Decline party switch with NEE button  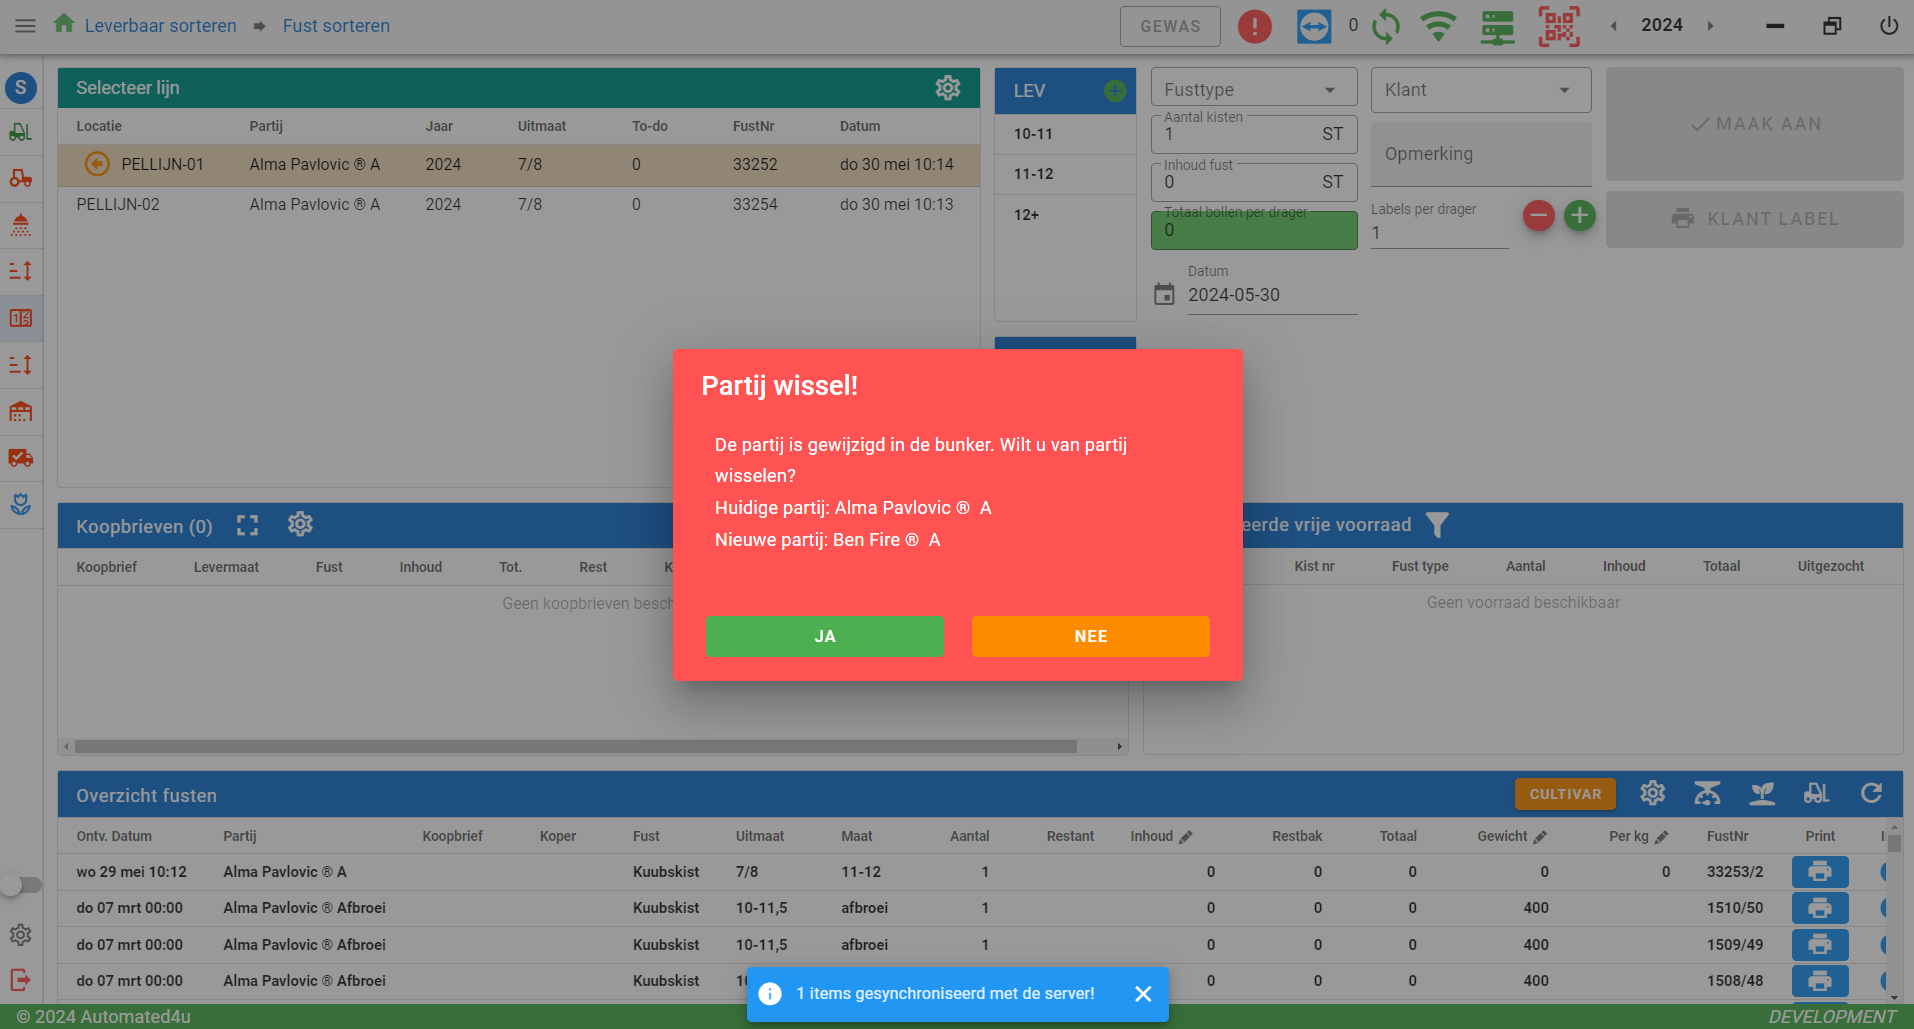(1090, 636)
